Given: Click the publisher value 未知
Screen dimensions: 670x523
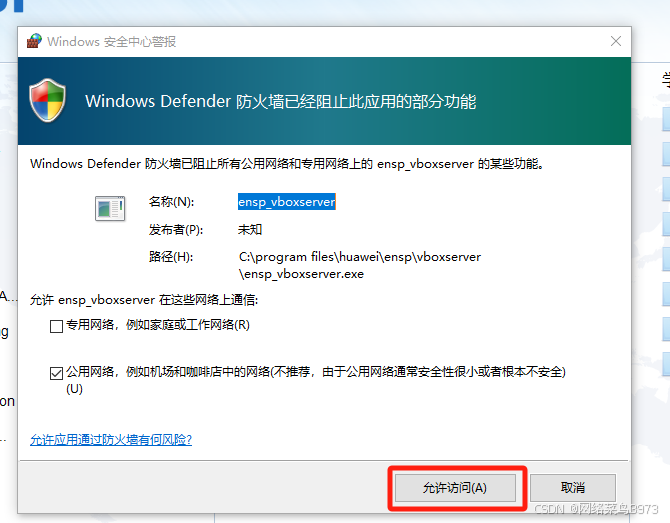Looking at the screenshot, I should click(x=250, y=230).
